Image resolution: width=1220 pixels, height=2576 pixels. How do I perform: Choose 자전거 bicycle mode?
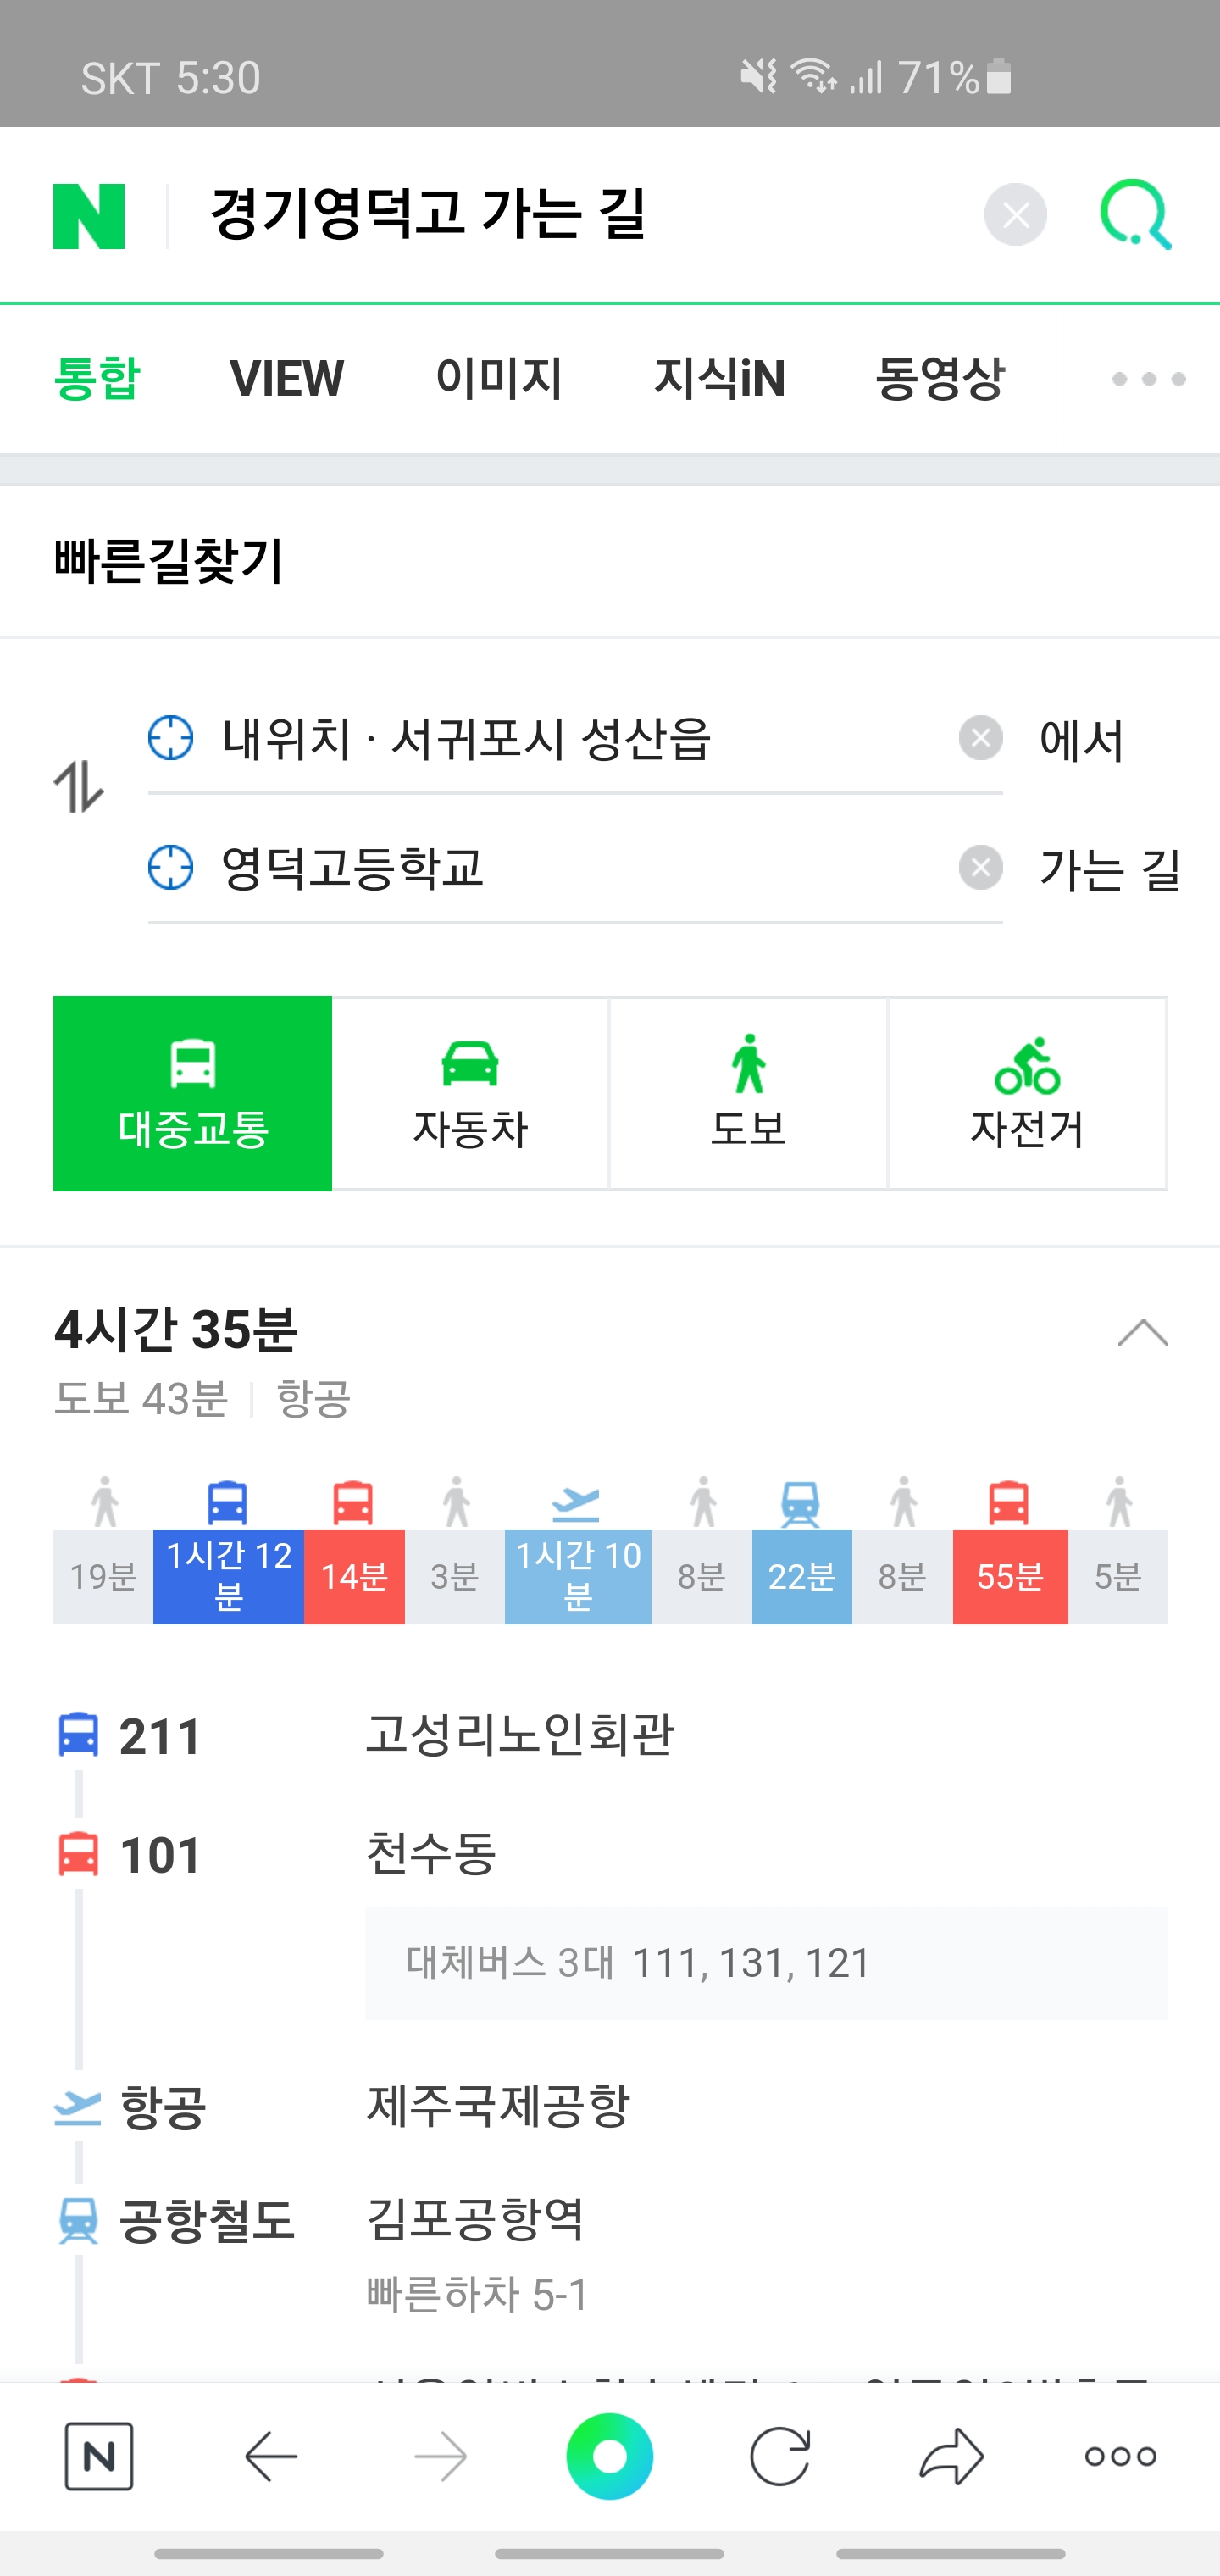click(x=1027, y=1093)
